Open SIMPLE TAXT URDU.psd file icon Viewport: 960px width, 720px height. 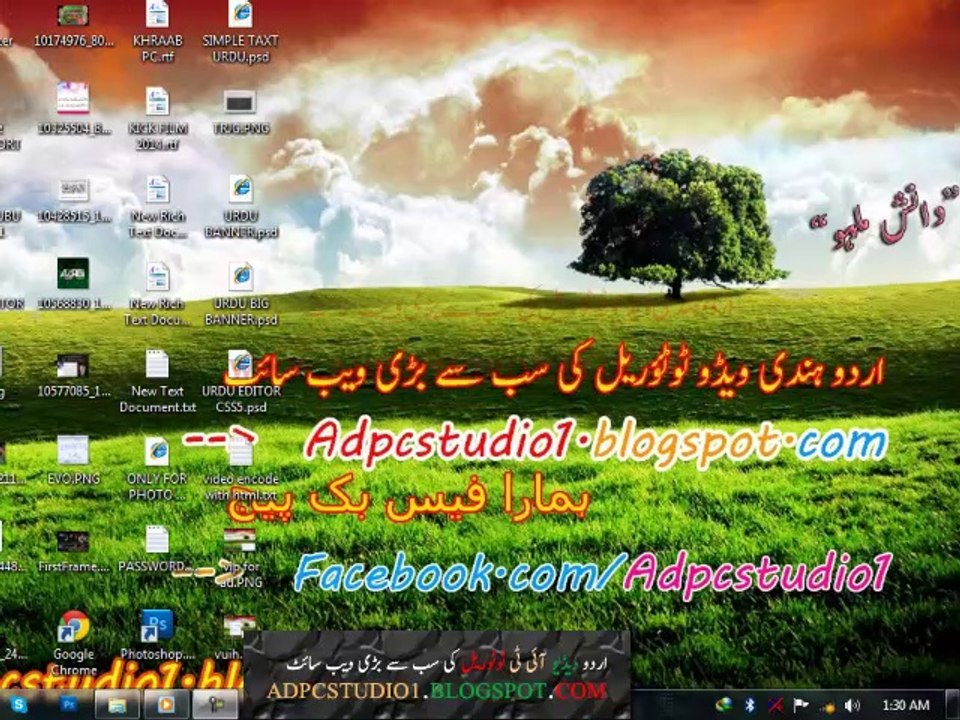coord(241,15)
